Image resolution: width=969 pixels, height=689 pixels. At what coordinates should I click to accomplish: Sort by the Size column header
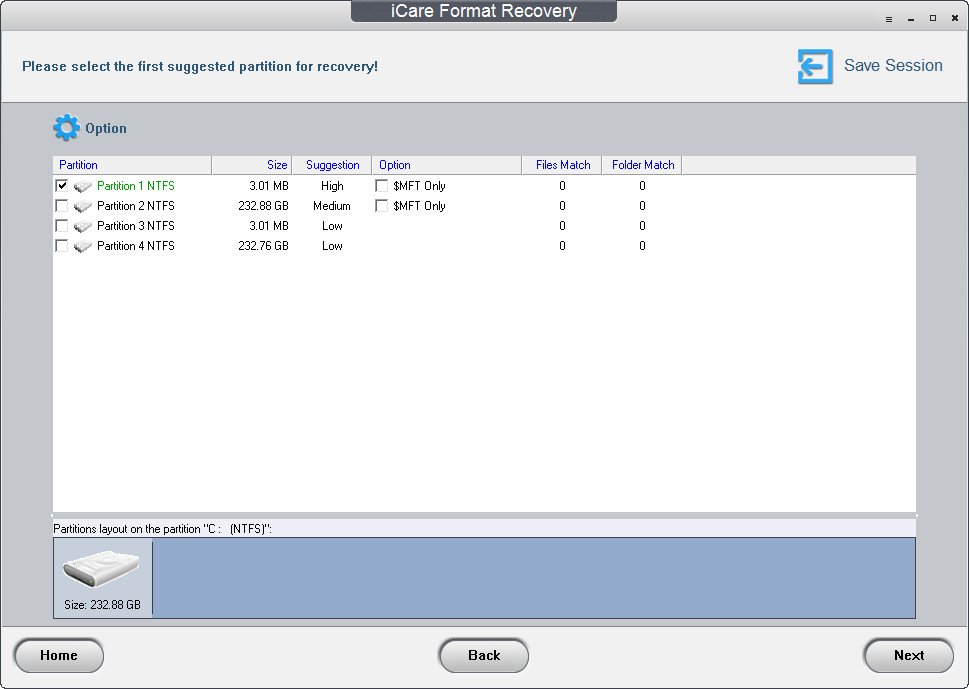[252, 165]
